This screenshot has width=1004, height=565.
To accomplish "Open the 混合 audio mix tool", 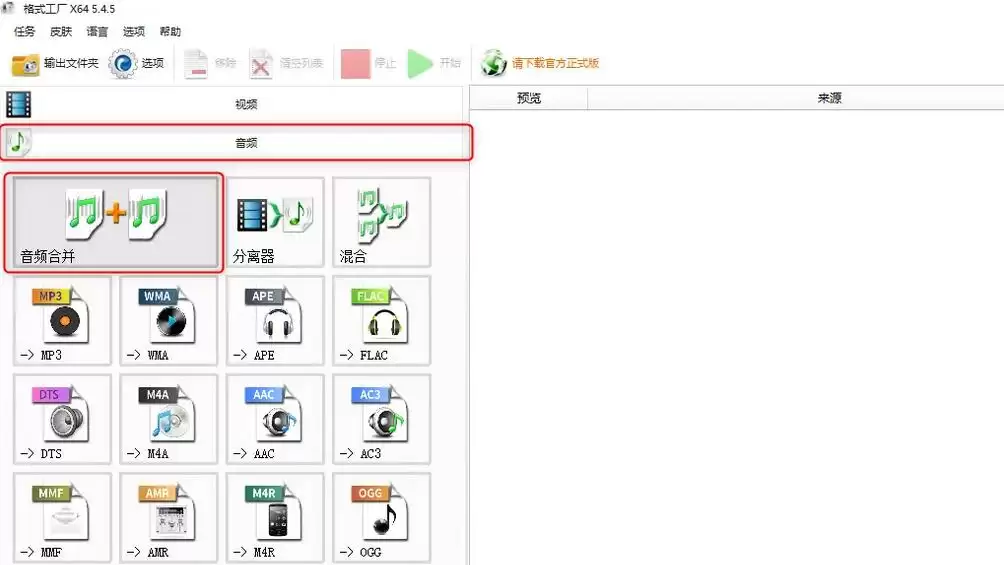I will (x=382, y=222).
